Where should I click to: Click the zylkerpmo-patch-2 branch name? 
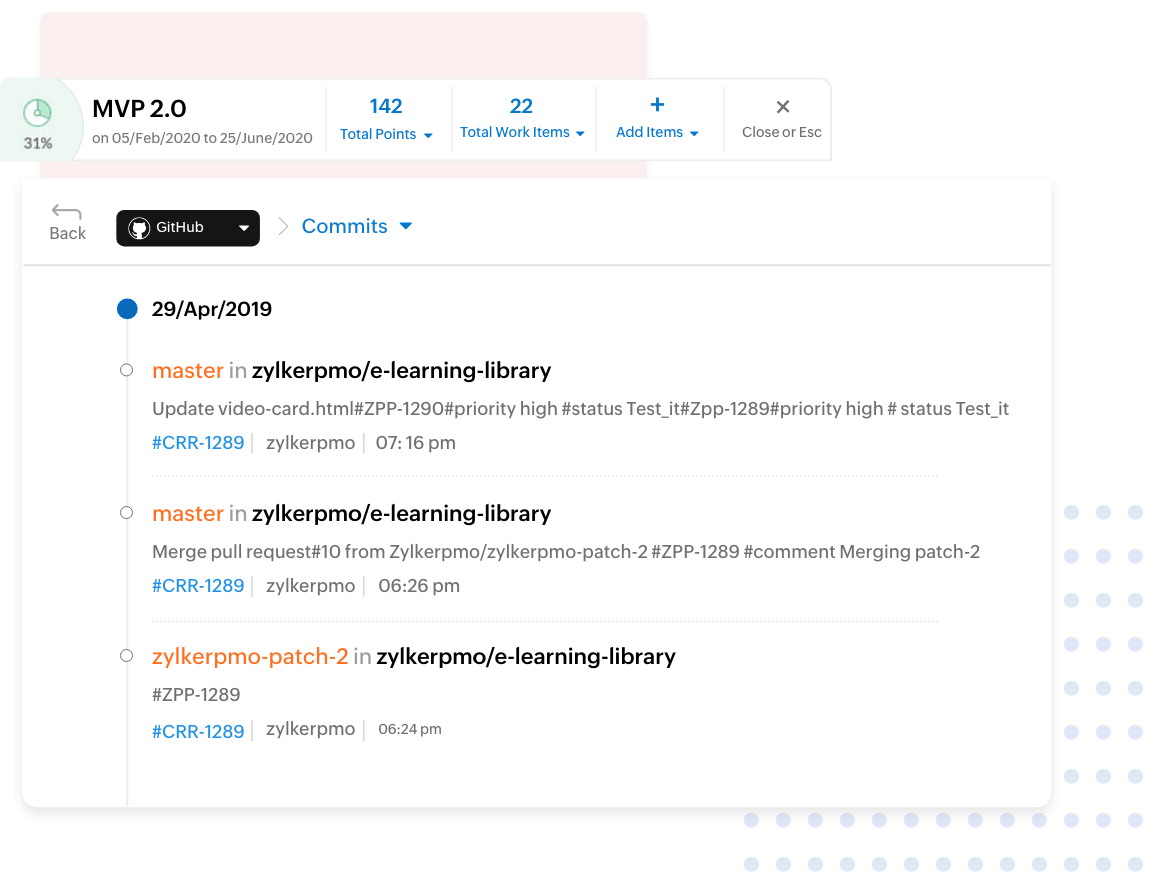click(250, 657)
